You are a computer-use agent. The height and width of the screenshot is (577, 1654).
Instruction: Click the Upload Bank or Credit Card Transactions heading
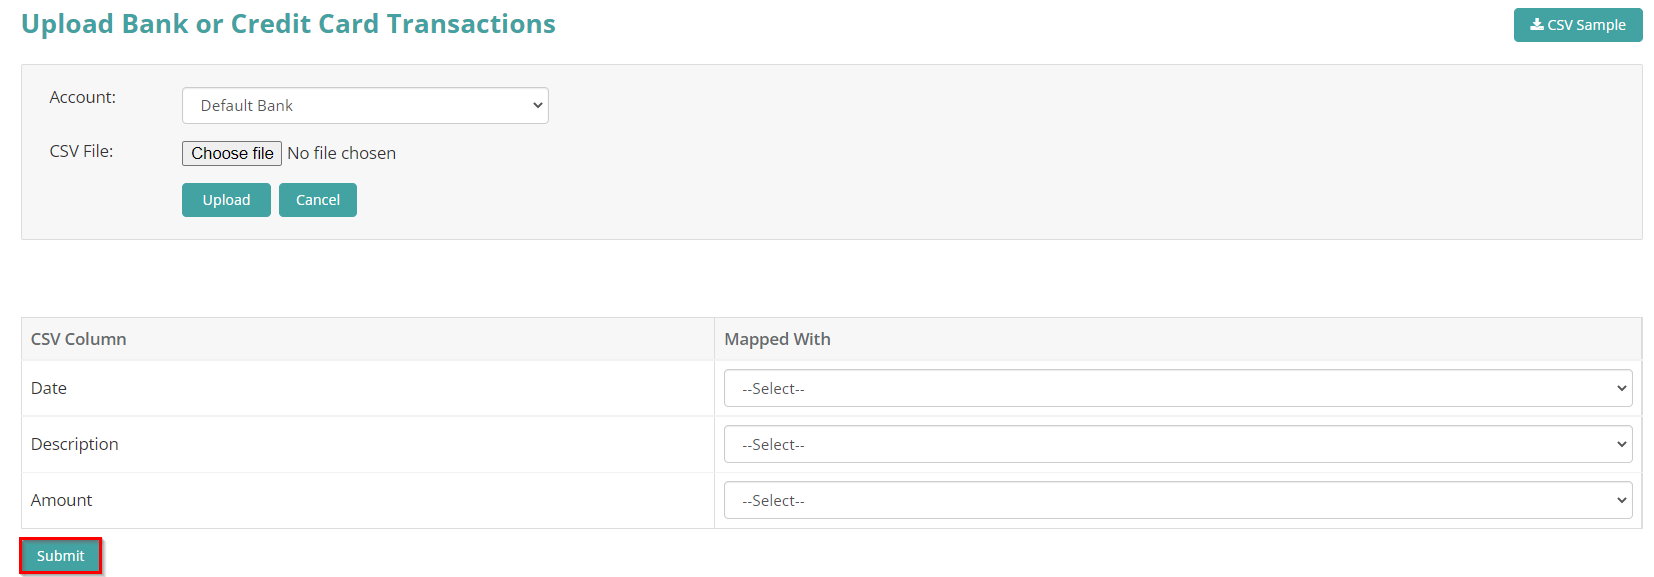[x=288, y=24]
